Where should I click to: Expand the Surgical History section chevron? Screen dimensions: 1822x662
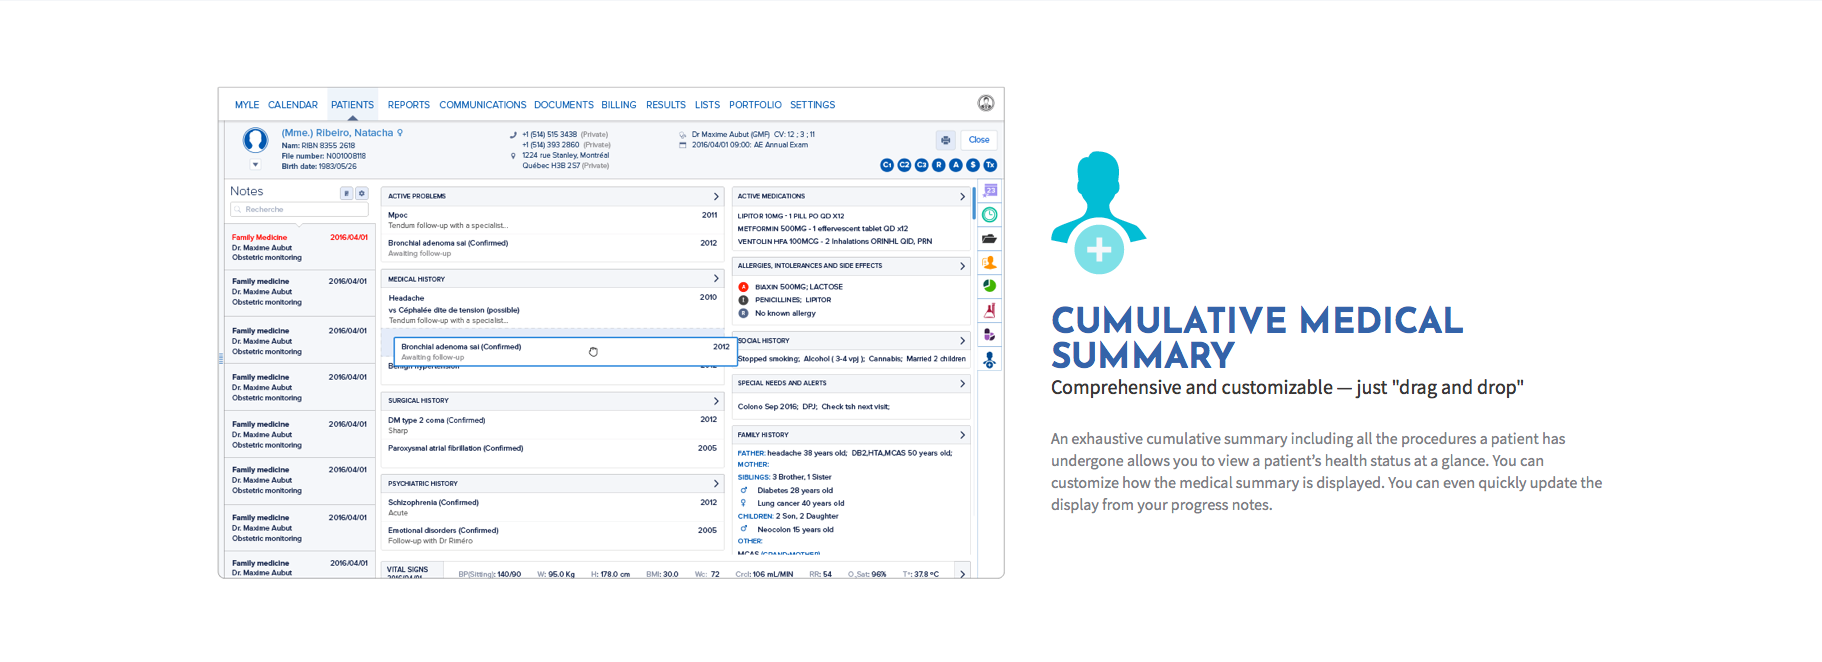coord(716,401)
